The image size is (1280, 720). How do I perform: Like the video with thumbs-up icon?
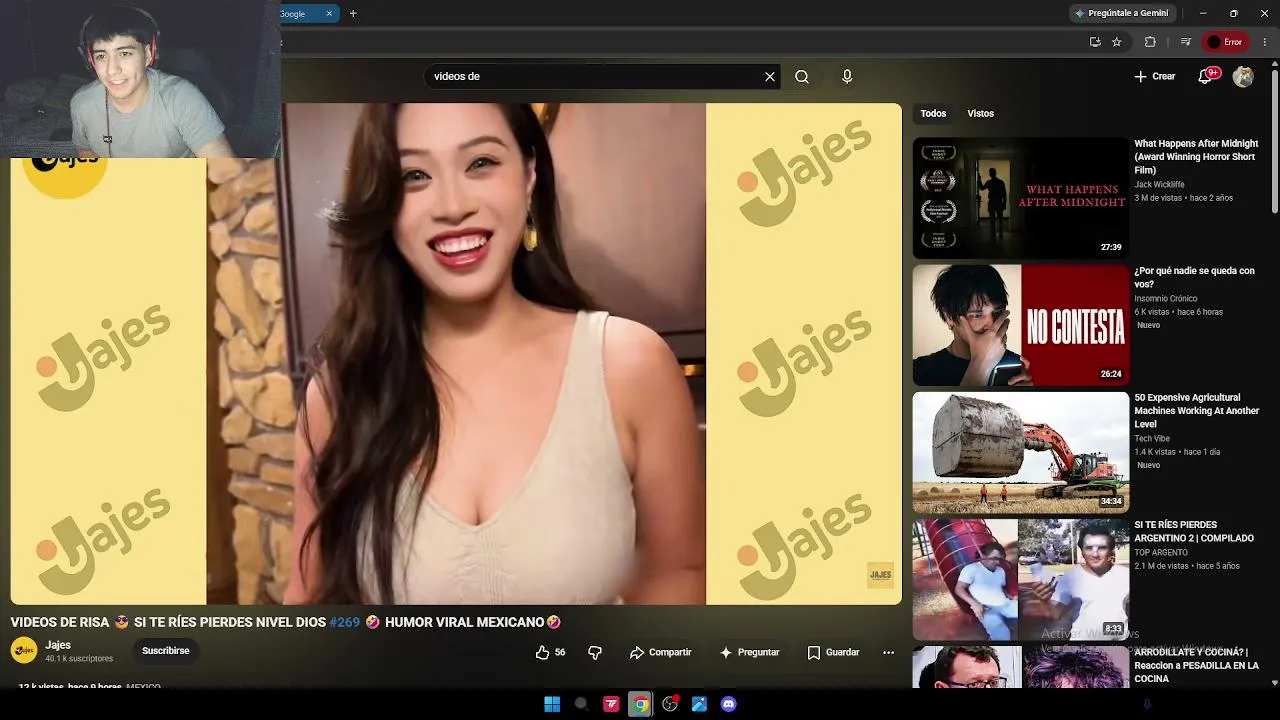click(542, 653)
